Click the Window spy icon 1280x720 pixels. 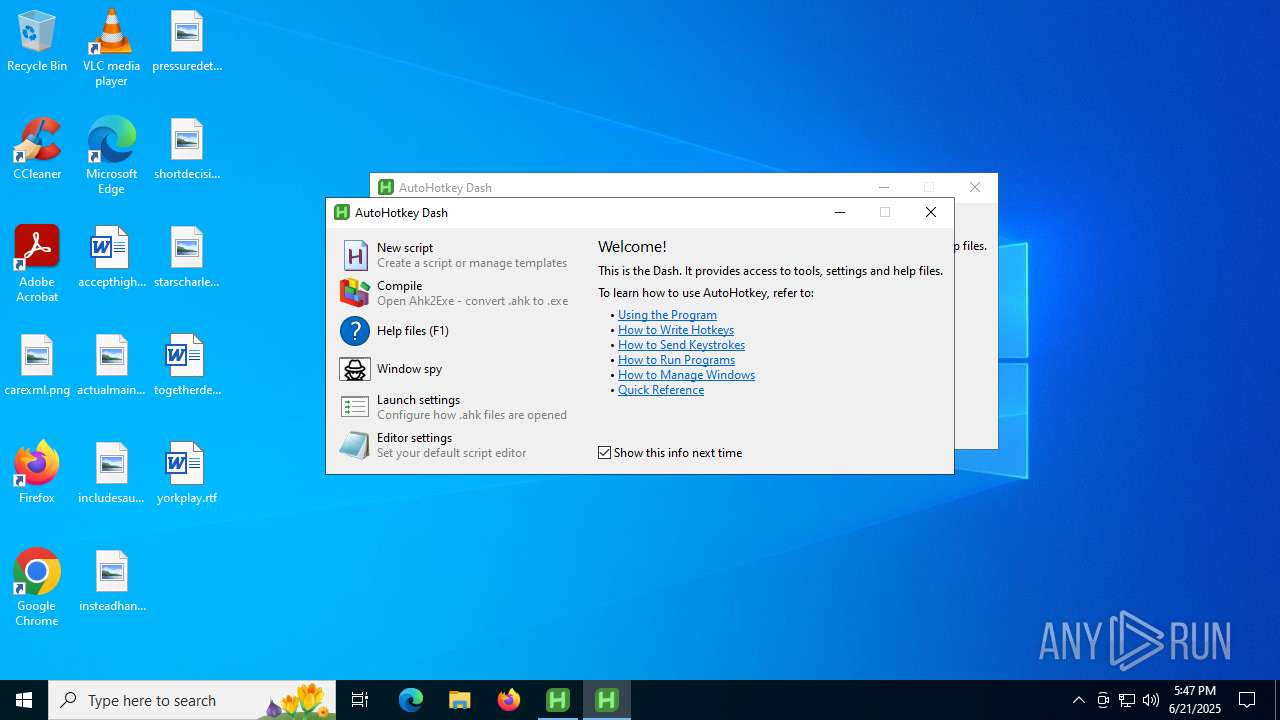point(355,369)
